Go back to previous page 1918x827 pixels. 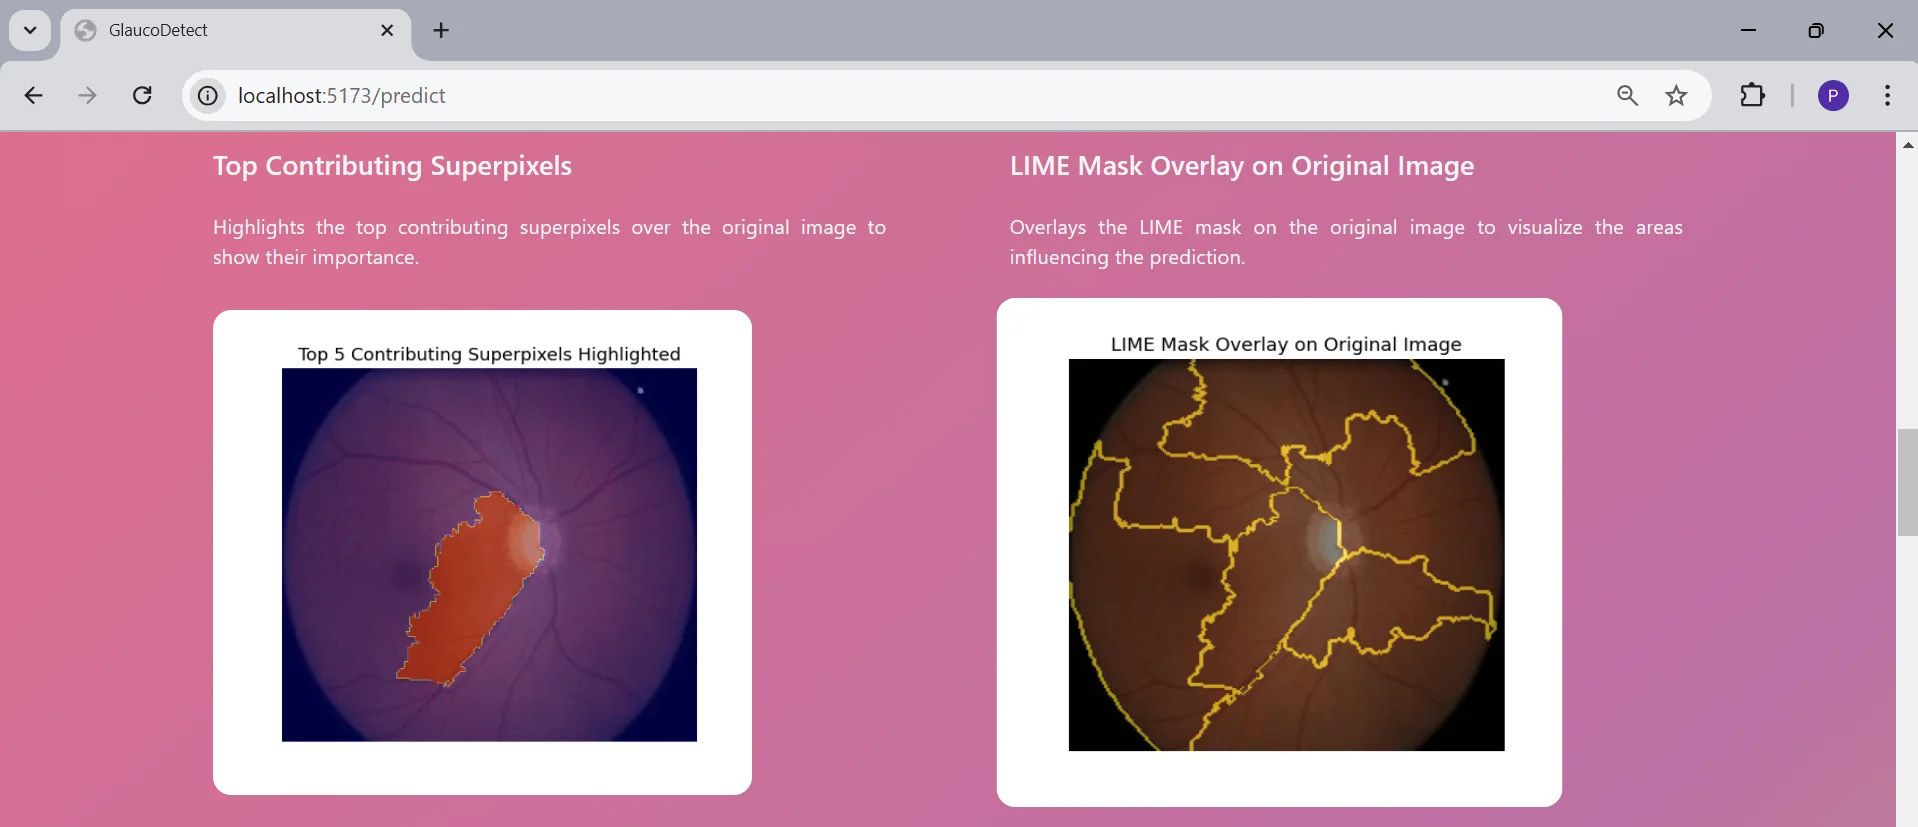pyautogui.click(x=33, y=96)
